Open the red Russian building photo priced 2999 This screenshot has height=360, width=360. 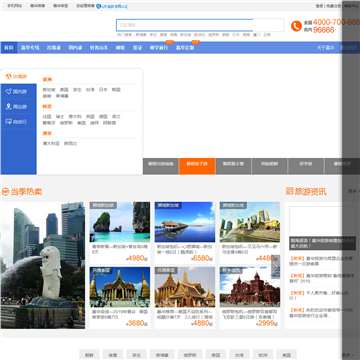point(250,287)
